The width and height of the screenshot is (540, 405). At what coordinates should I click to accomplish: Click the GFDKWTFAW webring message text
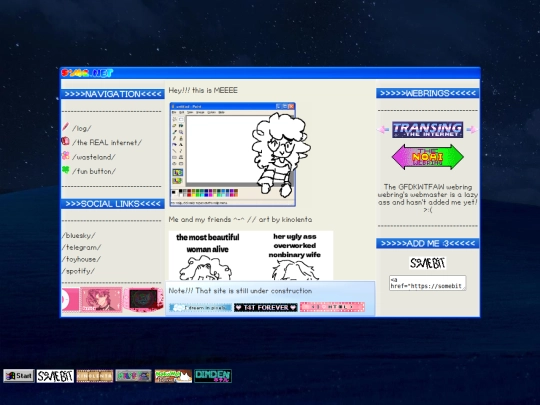(x=428, y=198)
